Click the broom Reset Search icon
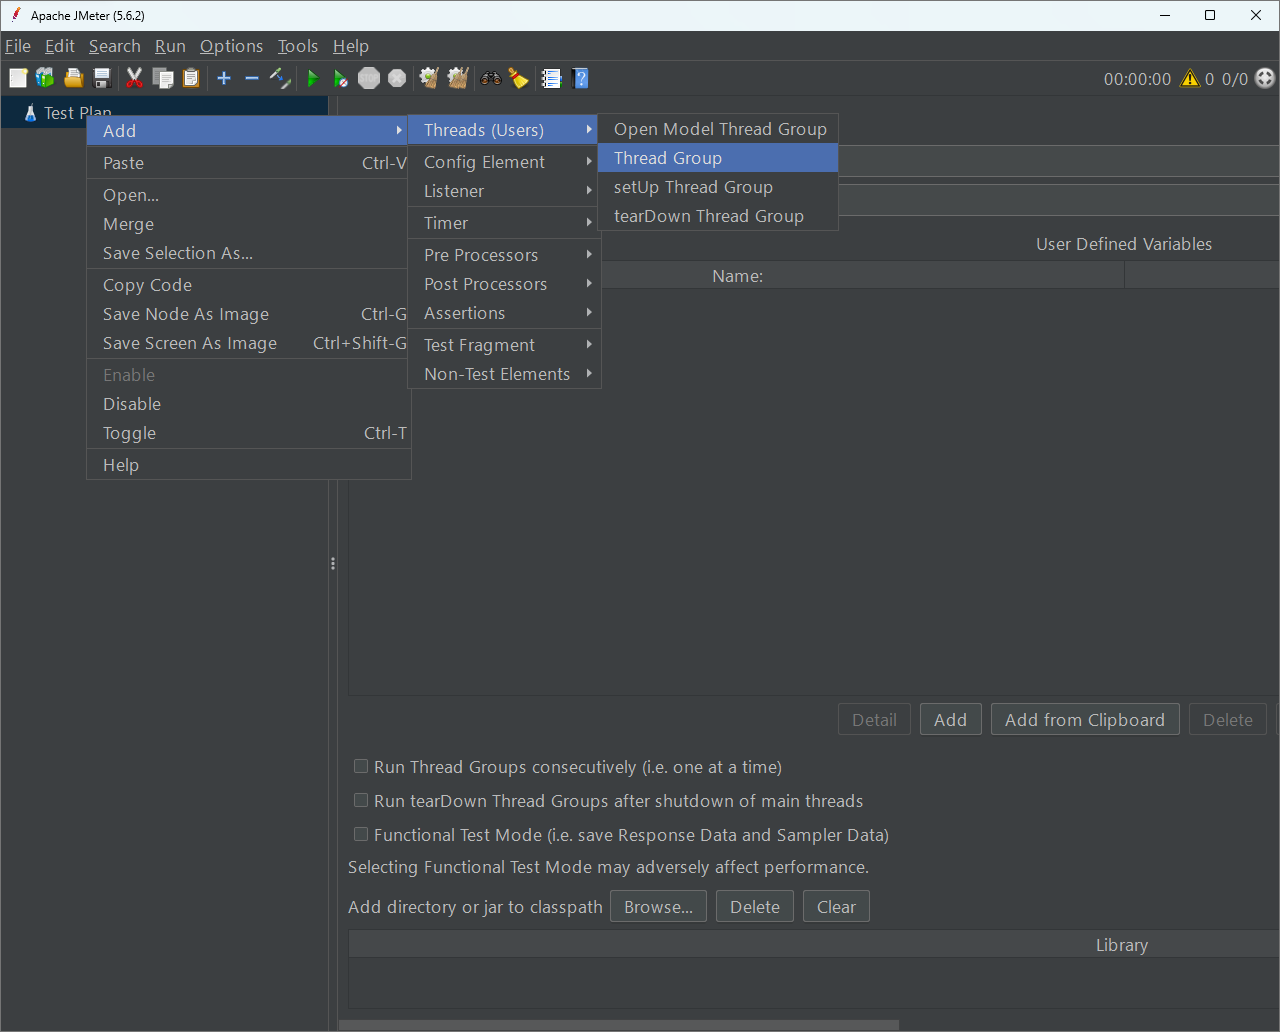 pyautogui.click(x=518, y=78)
